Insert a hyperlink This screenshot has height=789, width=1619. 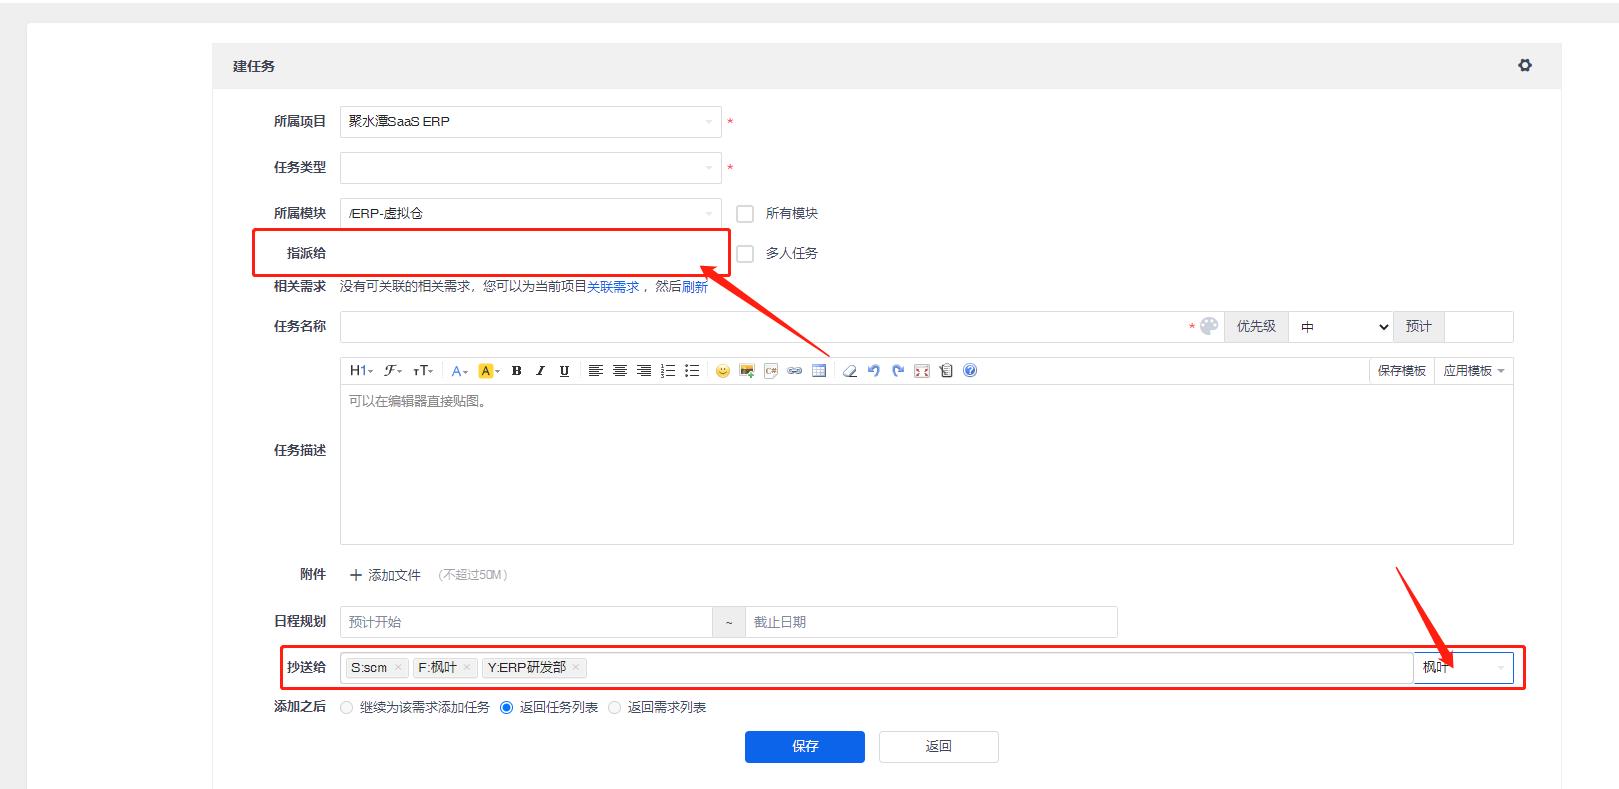tap(795, 371)
